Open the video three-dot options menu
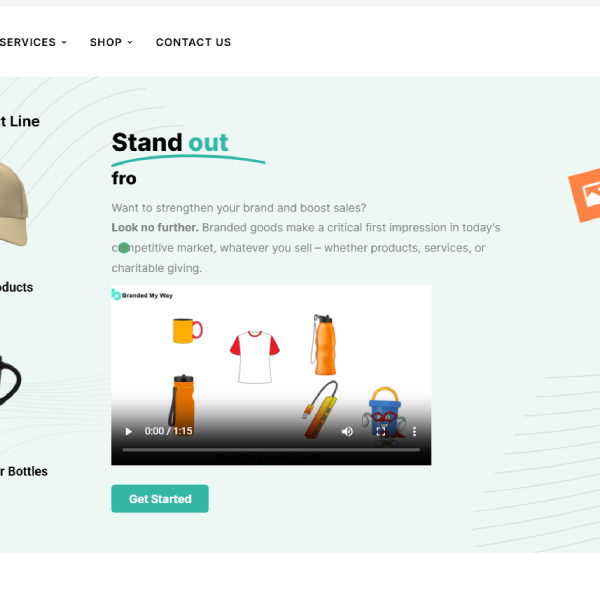The height and width of the screenshot is (600, 600). tap(414, 432)
